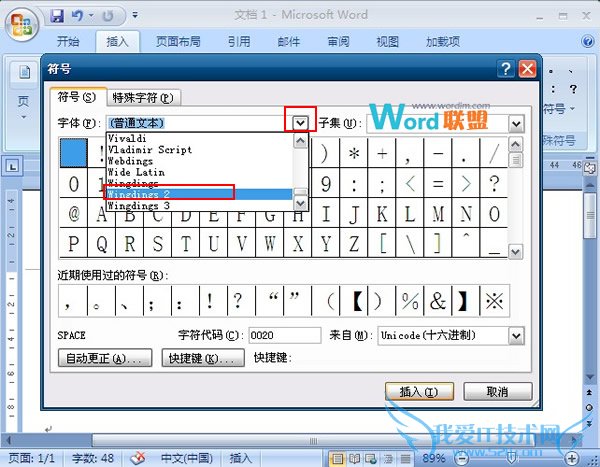
Task: Click the 自动更正(A)... button
Action: (x=105, y=358)
